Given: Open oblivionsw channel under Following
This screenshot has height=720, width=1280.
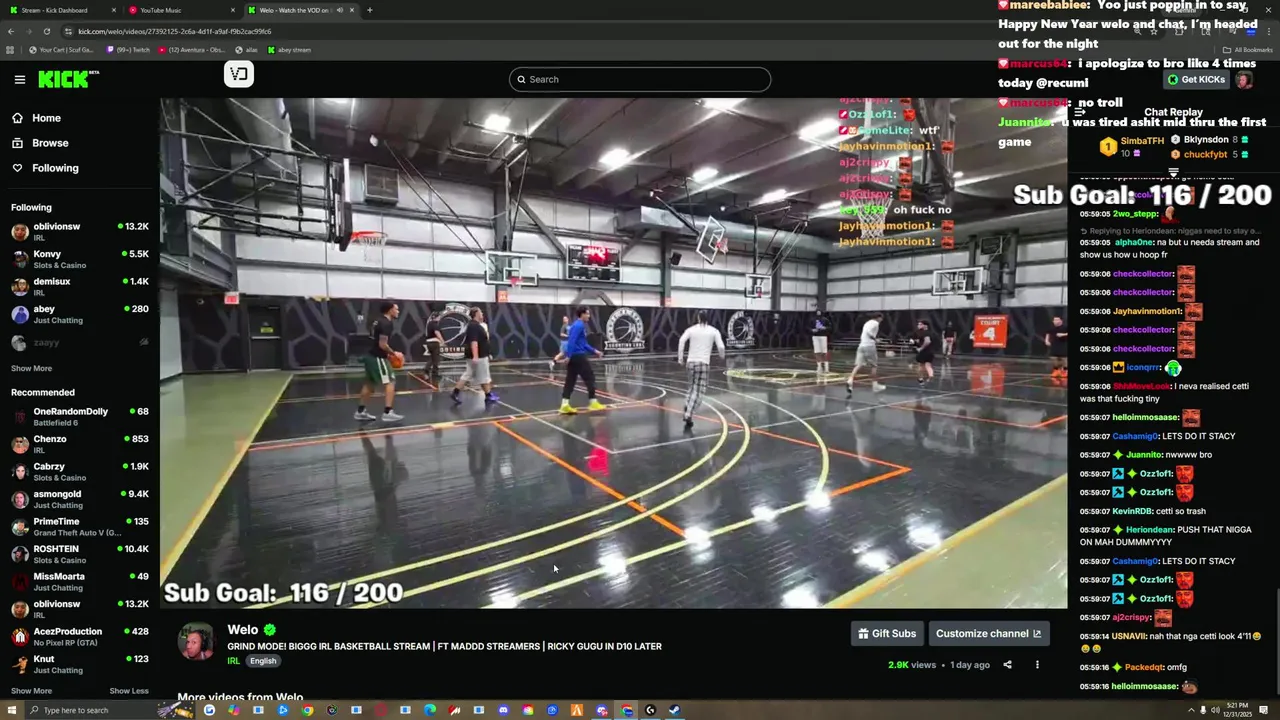Looking at the screenshot, I should coord(80,231).
